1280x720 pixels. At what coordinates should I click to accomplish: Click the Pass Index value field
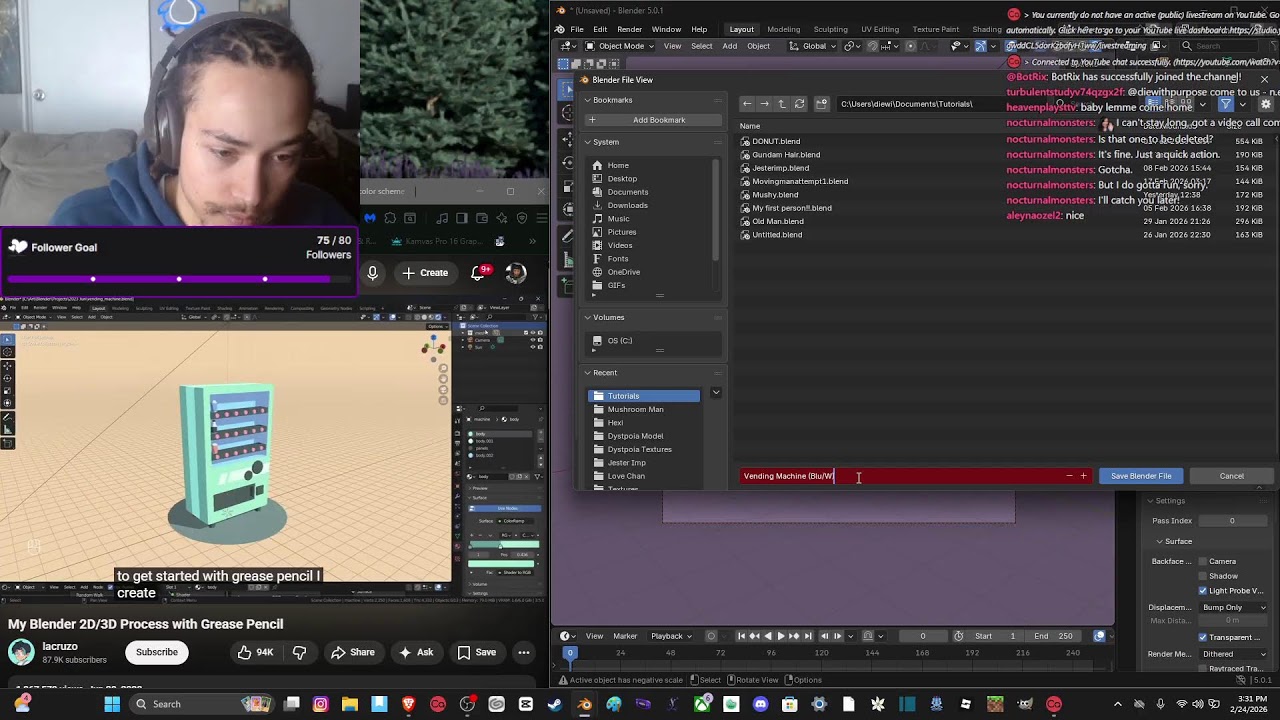pos(1235,521)
